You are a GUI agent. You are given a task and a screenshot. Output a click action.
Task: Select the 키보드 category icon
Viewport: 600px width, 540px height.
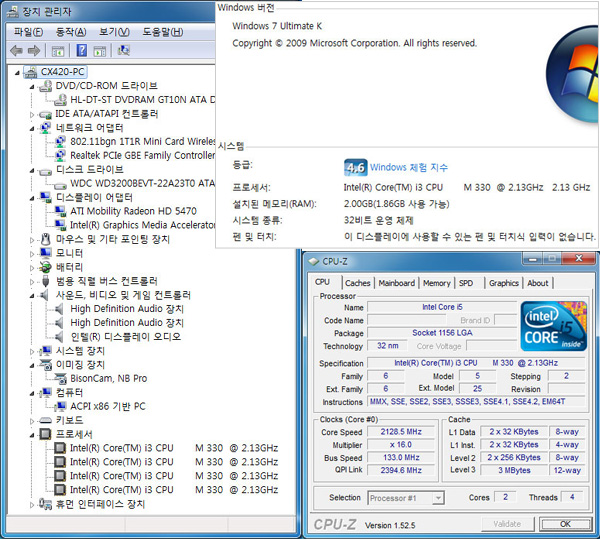coord(46,420)
